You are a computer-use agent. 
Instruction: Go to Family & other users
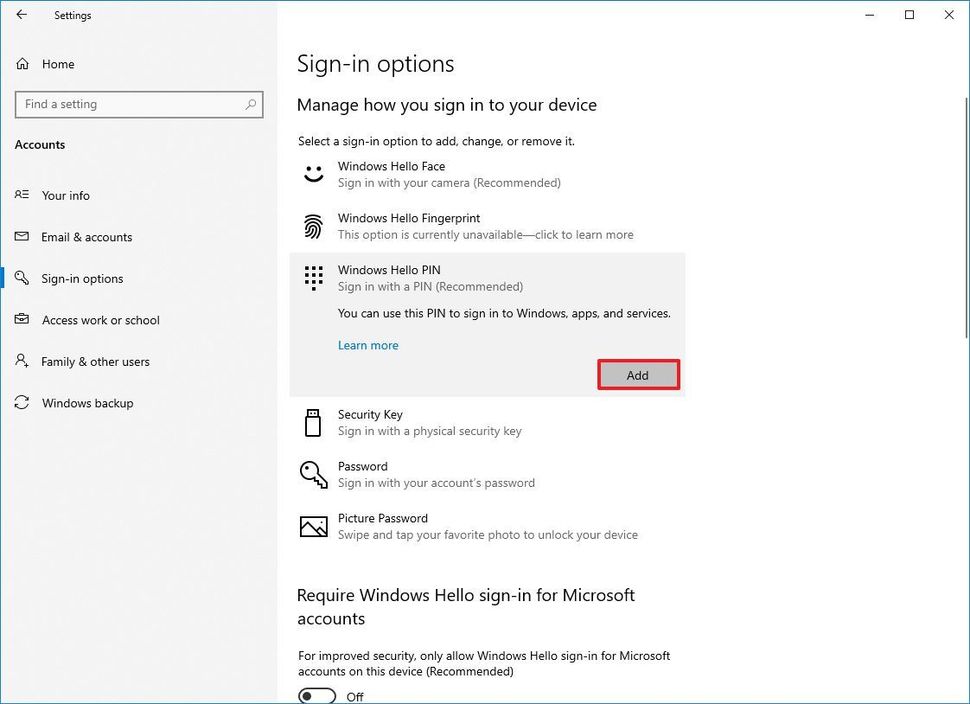[95, 362]
